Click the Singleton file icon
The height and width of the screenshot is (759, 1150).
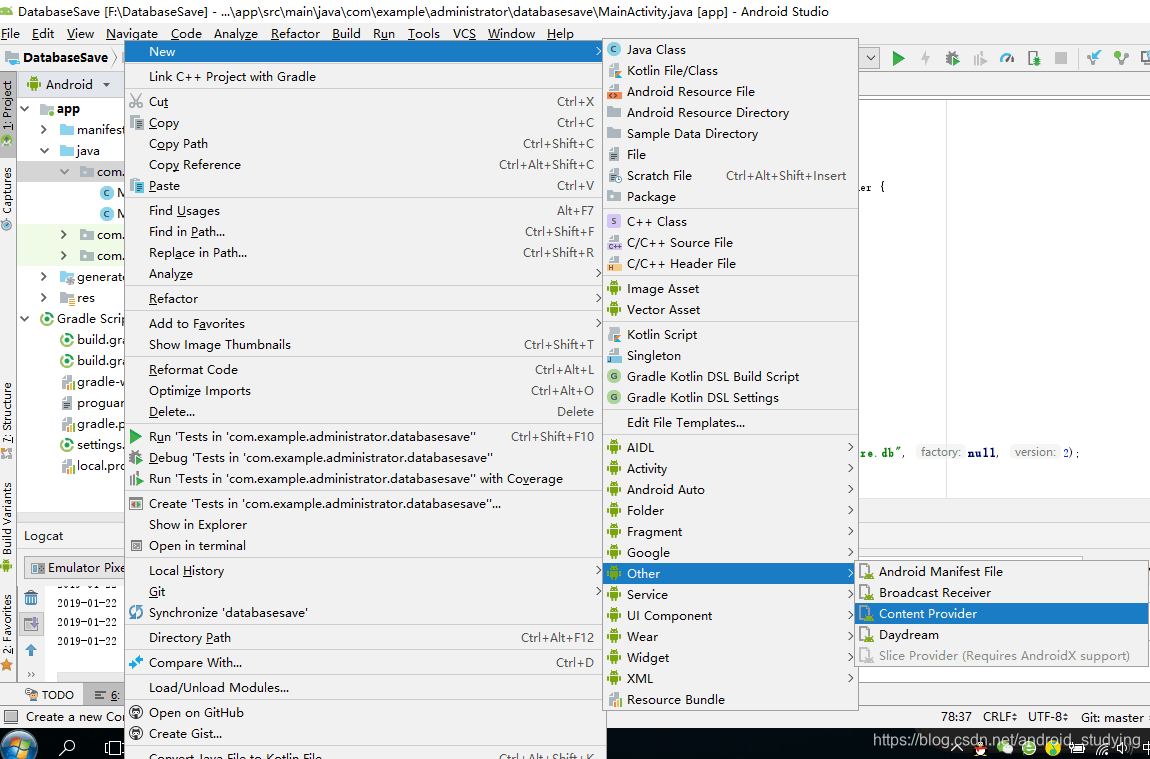tap(614, 356)
